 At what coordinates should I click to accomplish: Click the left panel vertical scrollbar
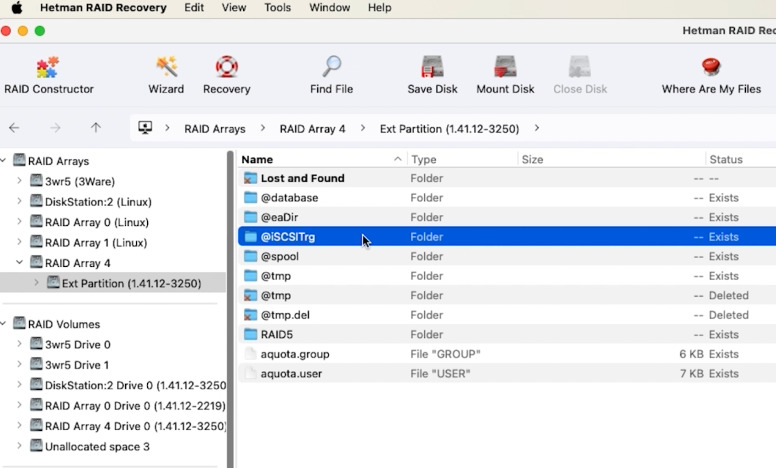[x=230, y=309]
